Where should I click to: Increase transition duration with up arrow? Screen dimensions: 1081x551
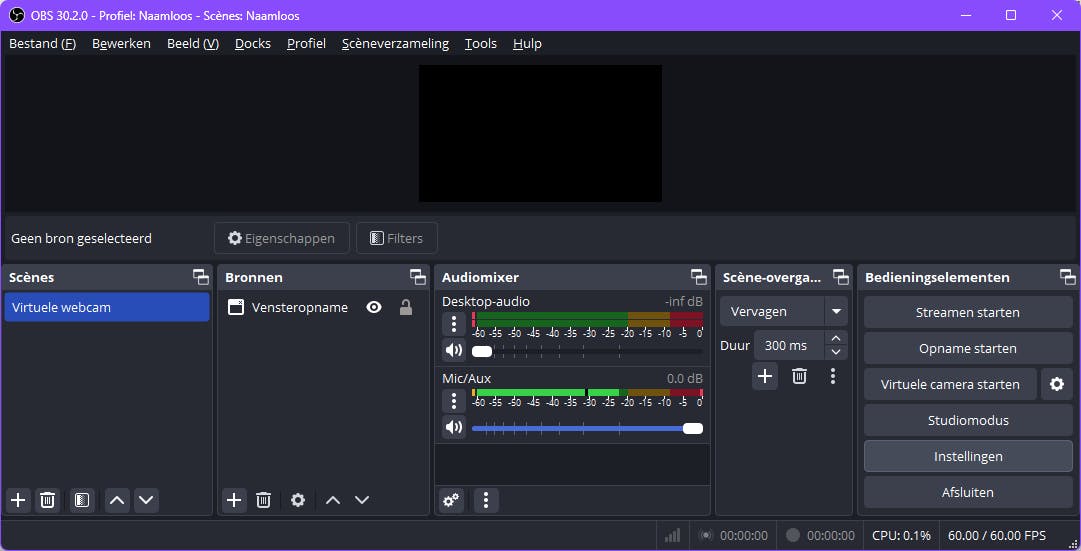836,338
